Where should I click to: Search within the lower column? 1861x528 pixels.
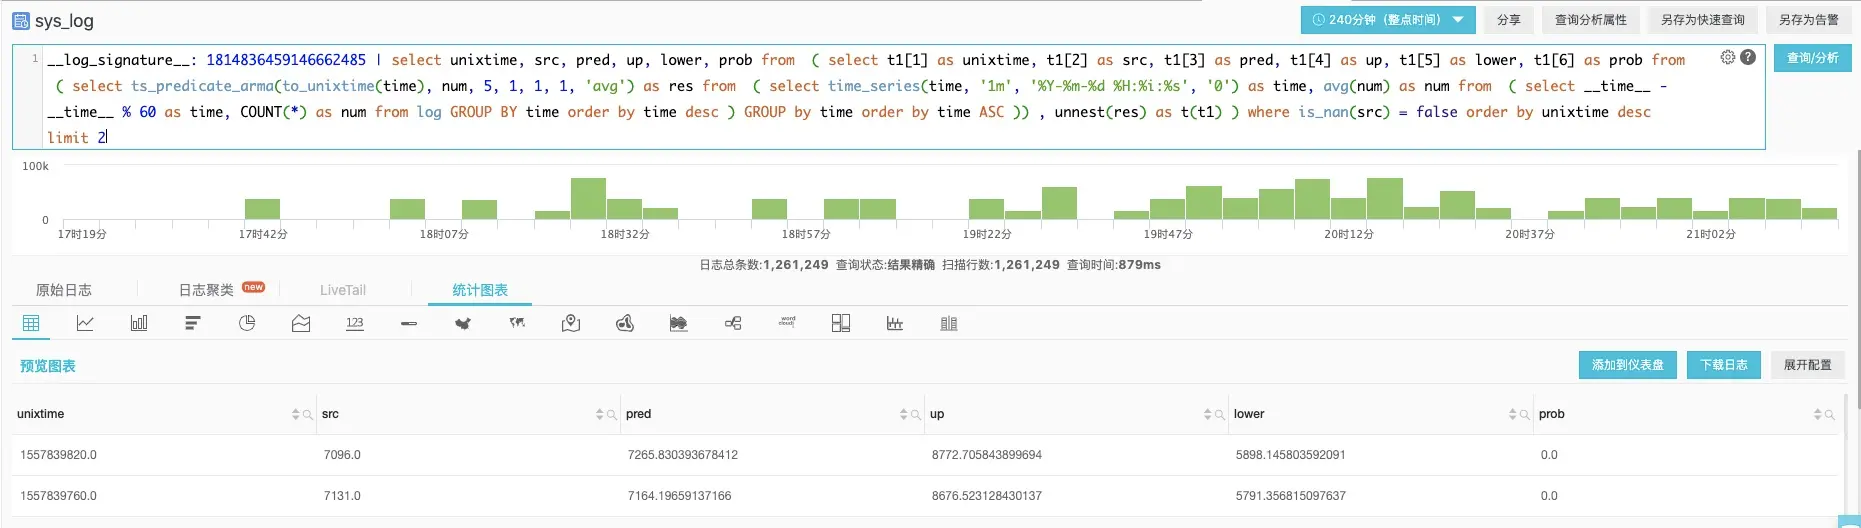point(1525,414)
